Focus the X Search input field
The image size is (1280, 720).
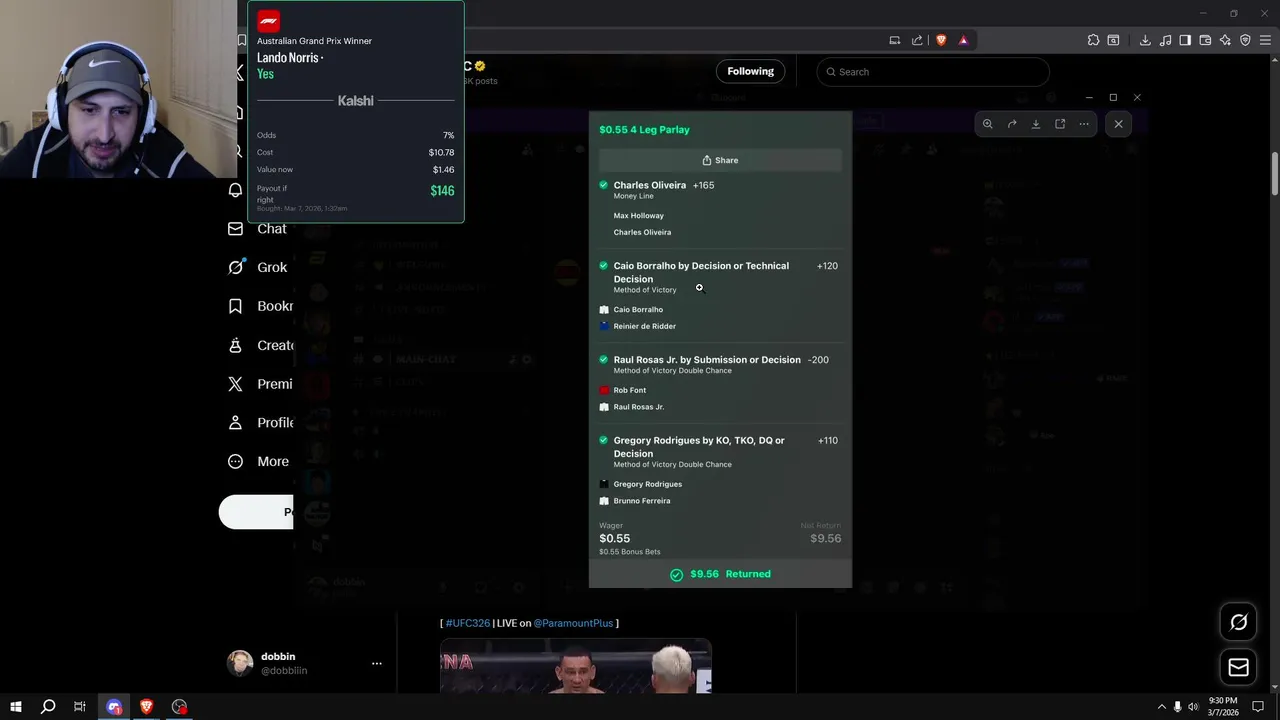933,72
